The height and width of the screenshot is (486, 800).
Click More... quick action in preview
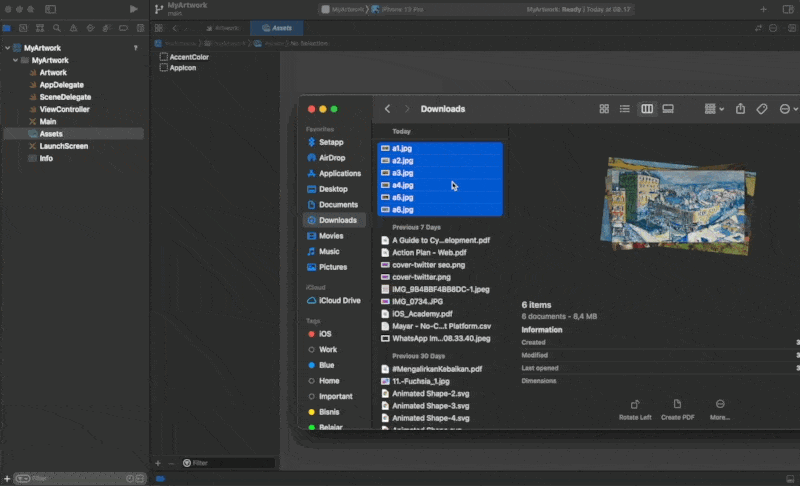720,410
